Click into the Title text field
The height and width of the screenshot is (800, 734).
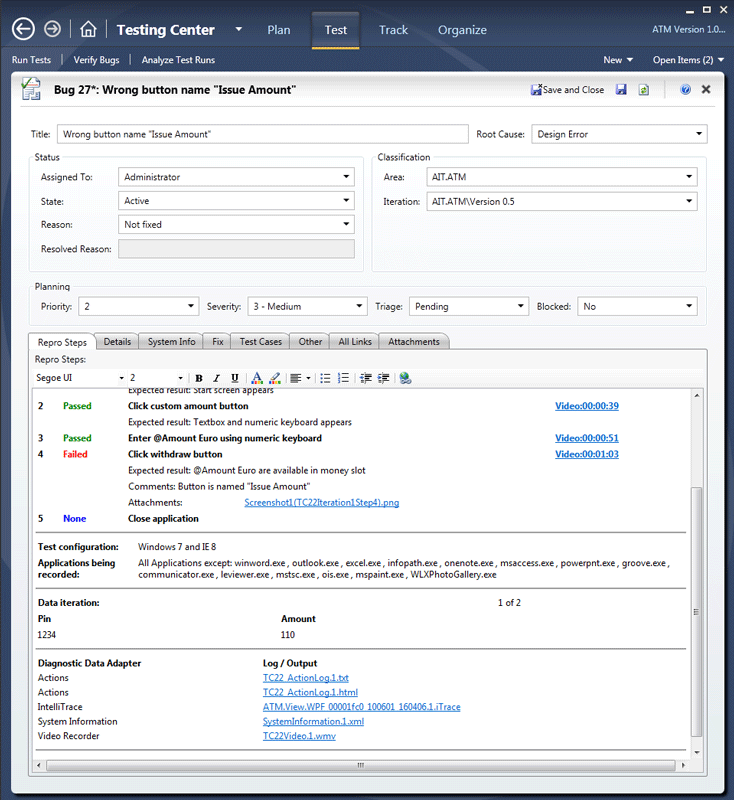(262, 134)
